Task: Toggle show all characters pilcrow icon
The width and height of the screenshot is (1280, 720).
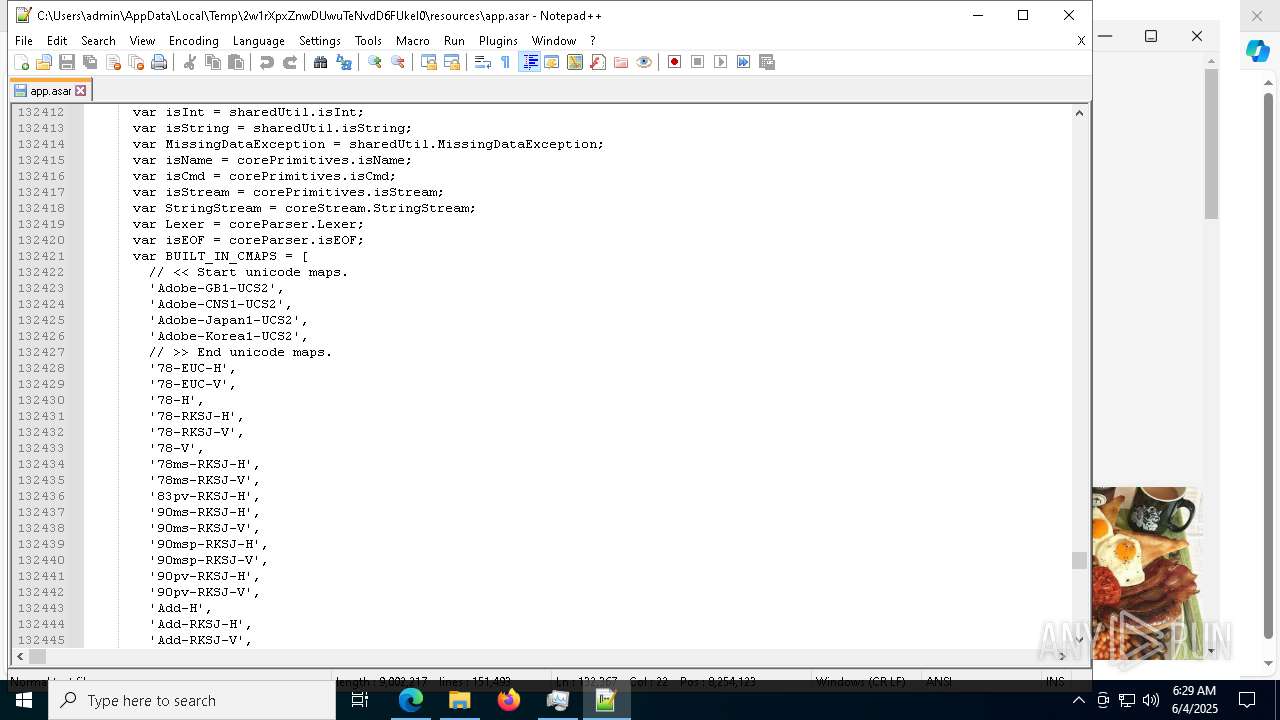Action: click(x=506, y=62)
